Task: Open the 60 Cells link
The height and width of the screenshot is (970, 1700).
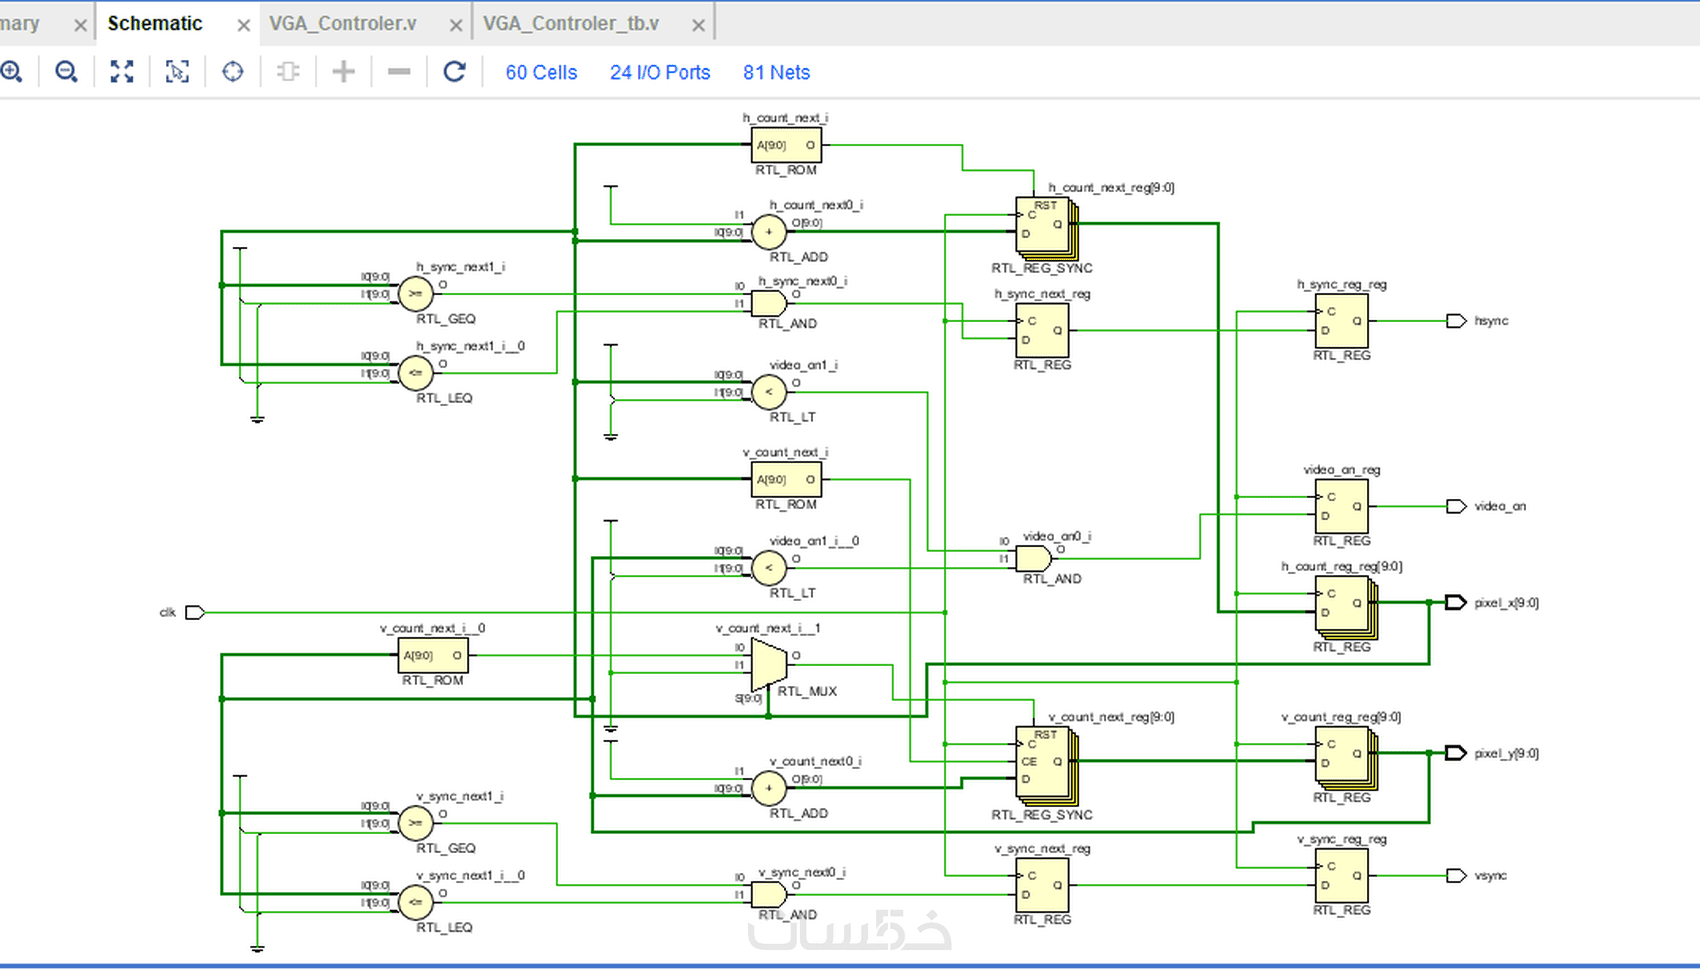Action: [x=541, y=73]
